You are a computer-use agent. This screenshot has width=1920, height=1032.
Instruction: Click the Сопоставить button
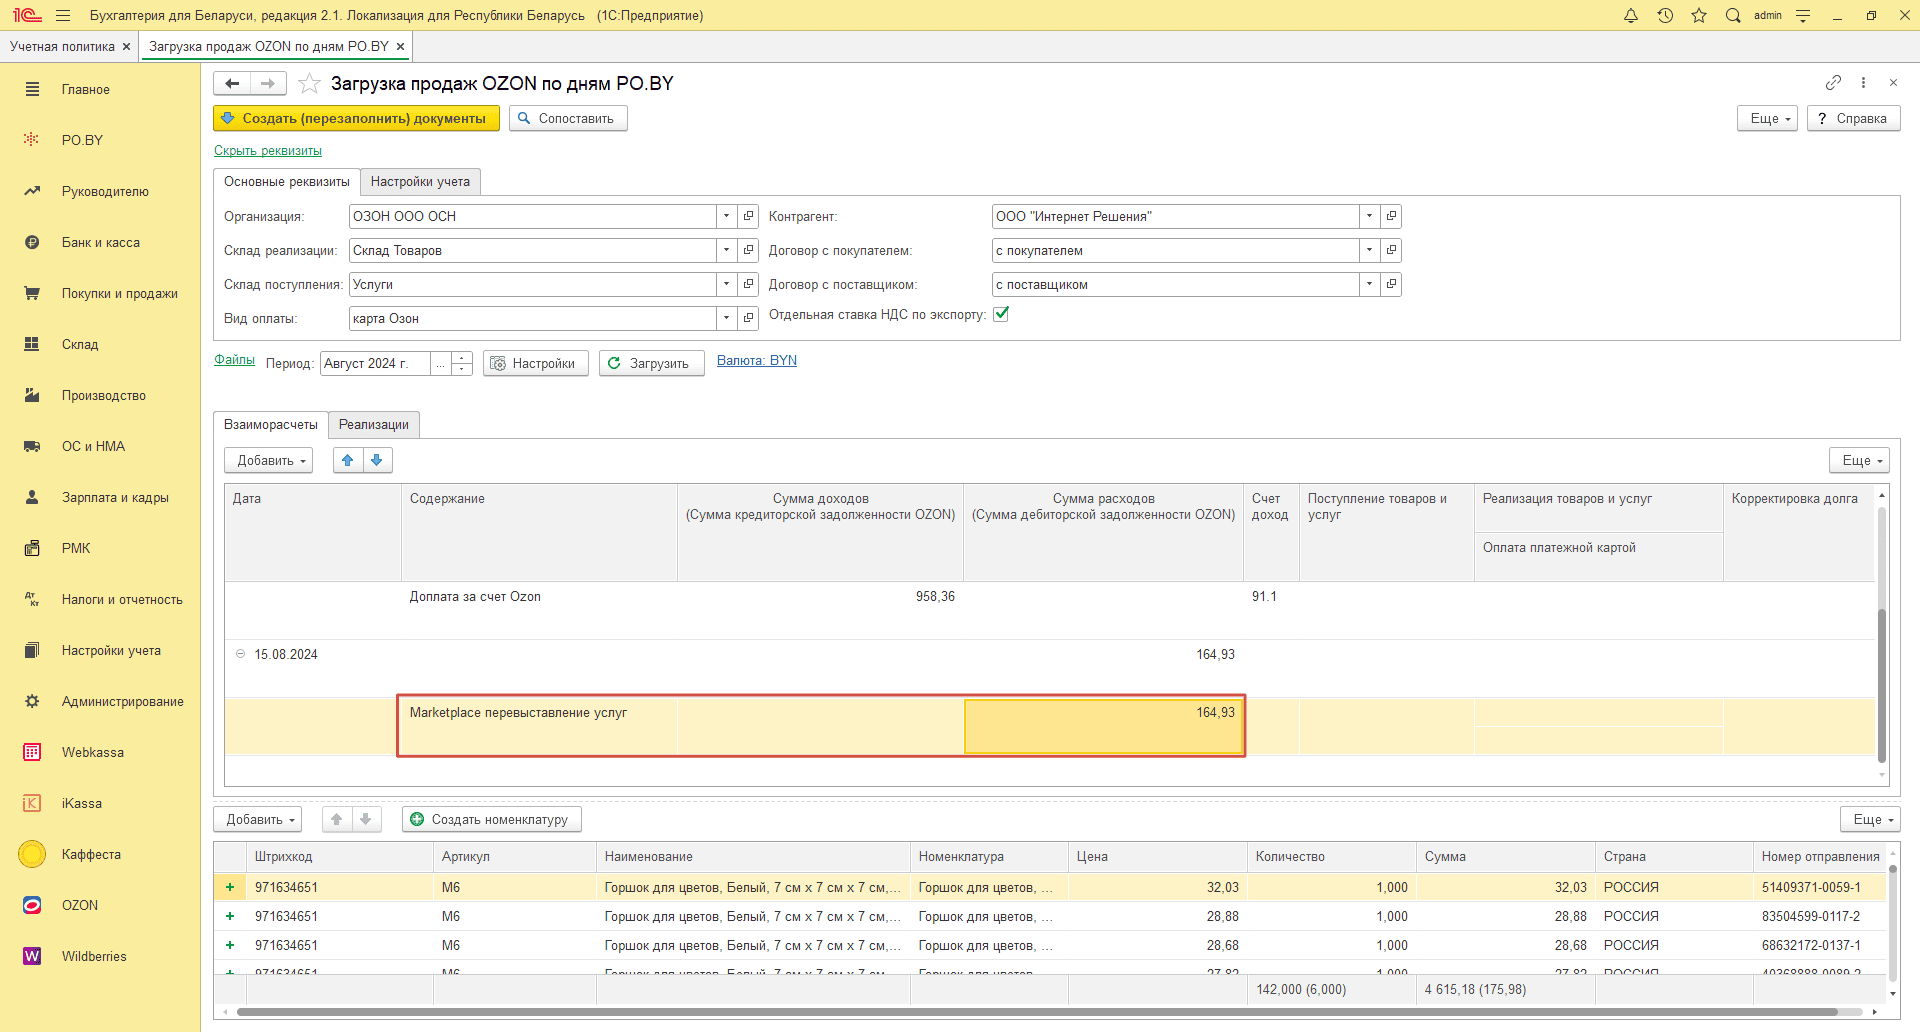point(568,118)
